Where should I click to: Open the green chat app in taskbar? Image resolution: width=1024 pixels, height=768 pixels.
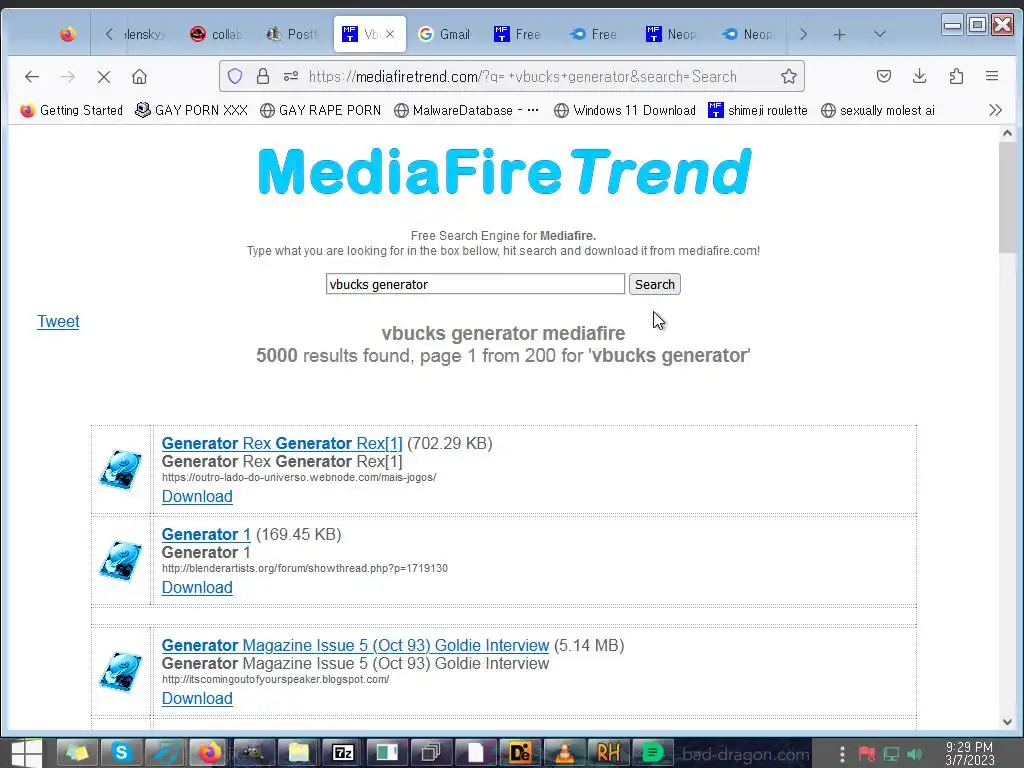652,753
